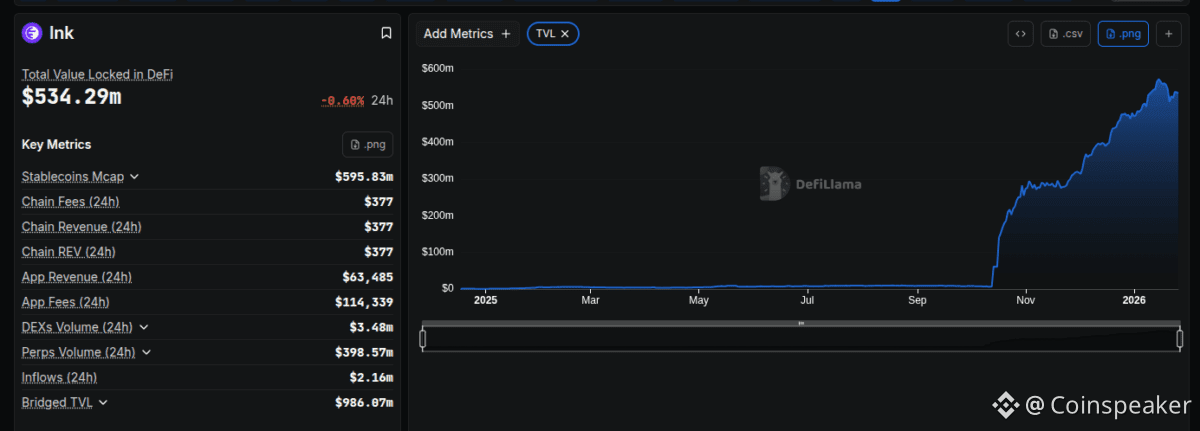Bookmark the Ink chain
The image size is (1200, 431).
click(x=386, y=33)
